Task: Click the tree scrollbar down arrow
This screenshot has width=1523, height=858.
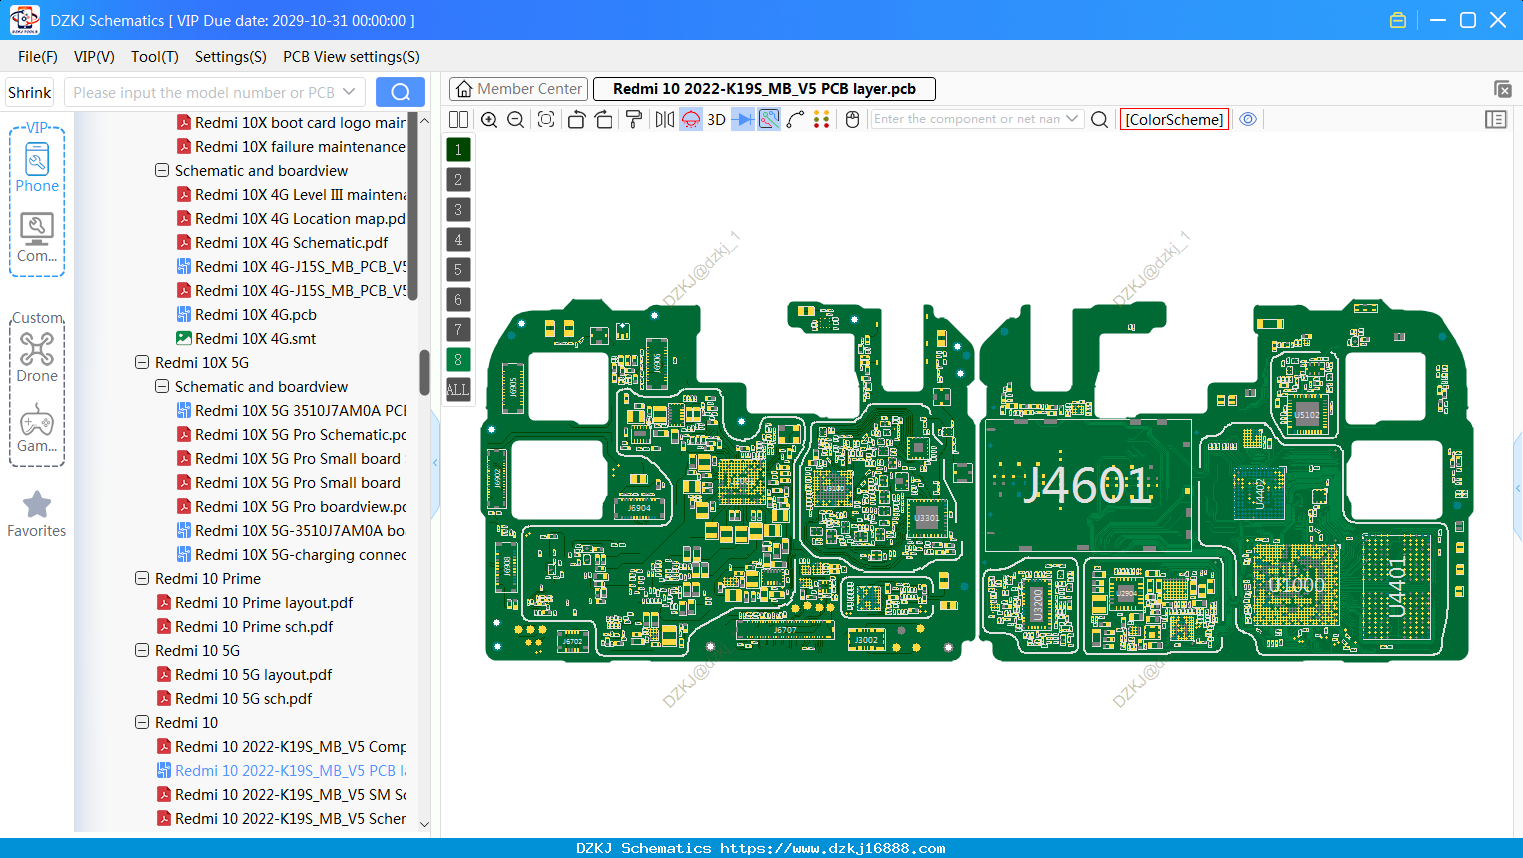Action: (424, 824)
